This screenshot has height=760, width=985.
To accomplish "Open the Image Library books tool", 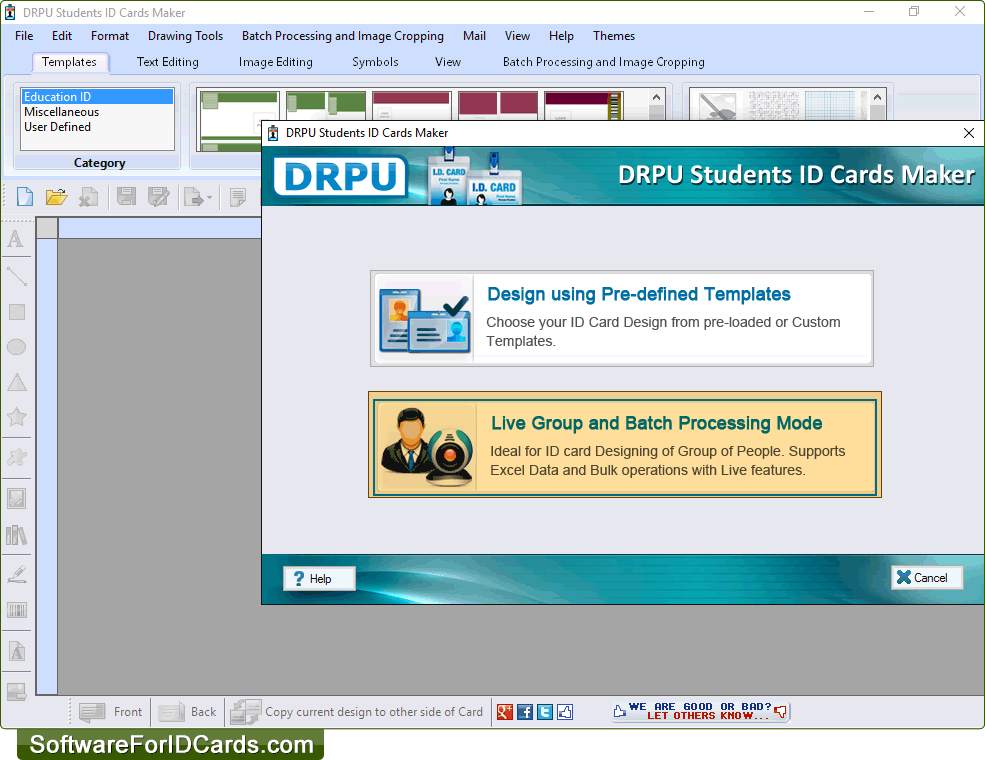I will pos(16,535).
